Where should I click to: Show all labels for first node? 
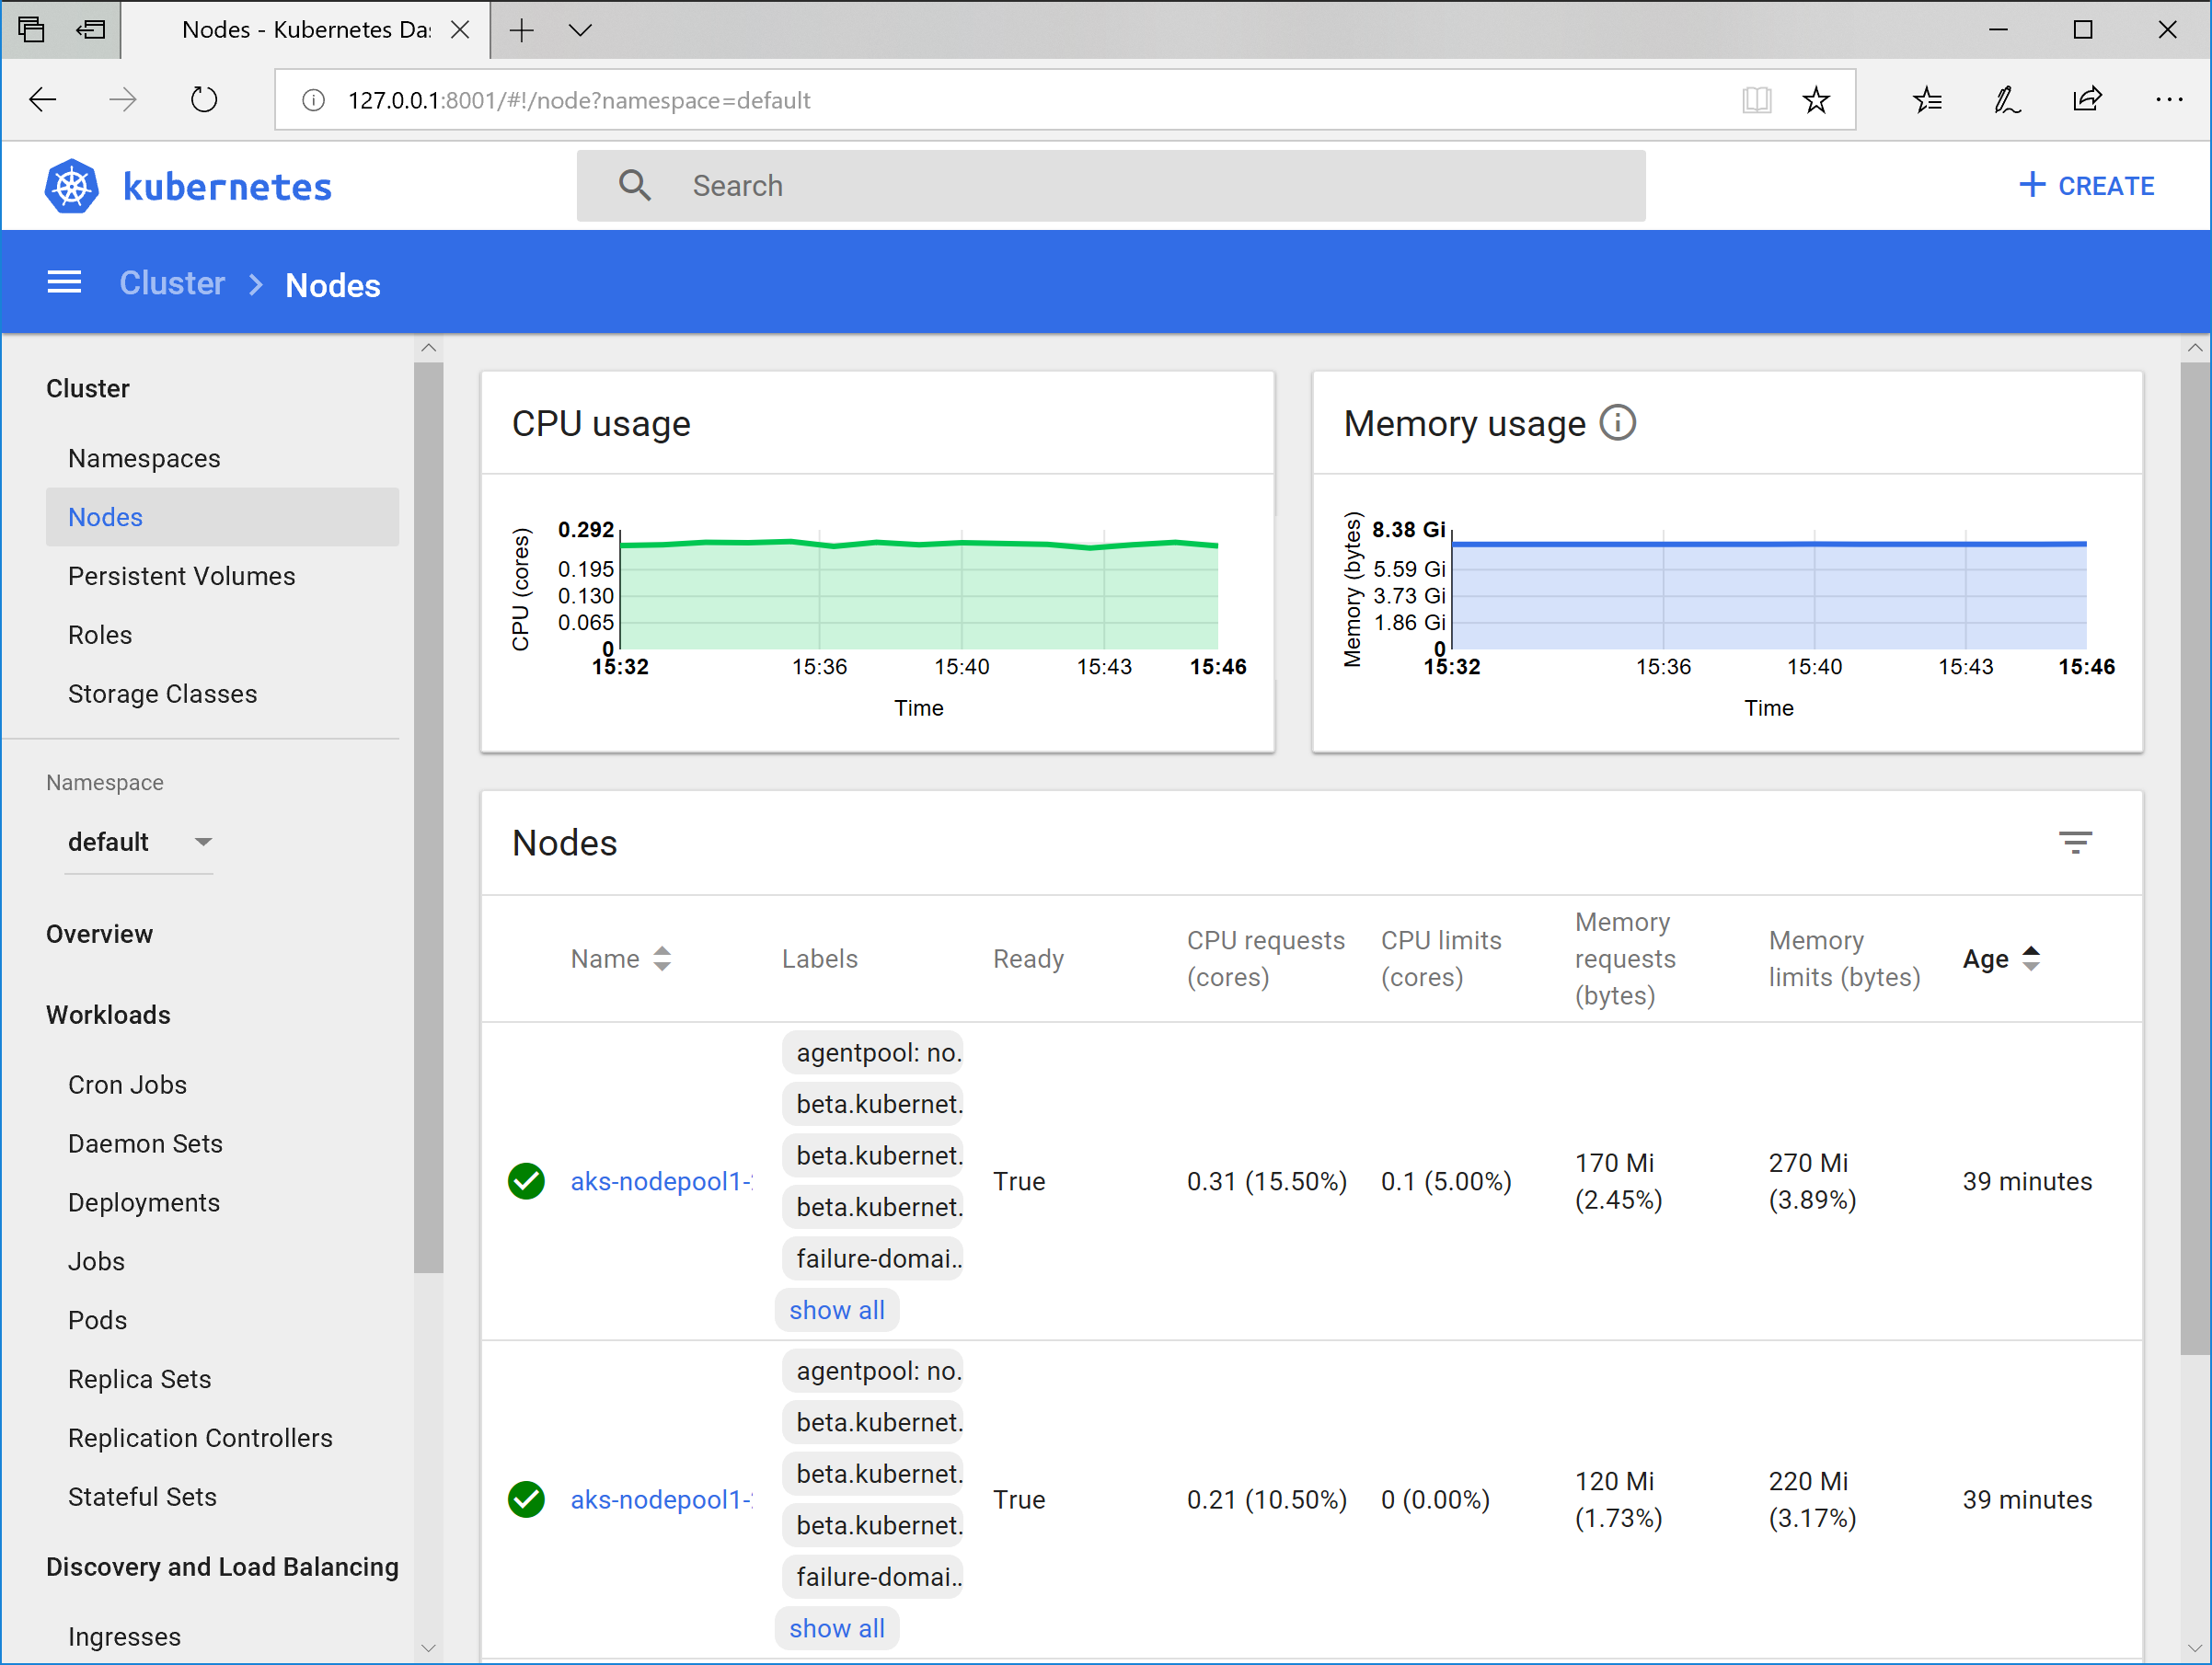(837, 1310)
